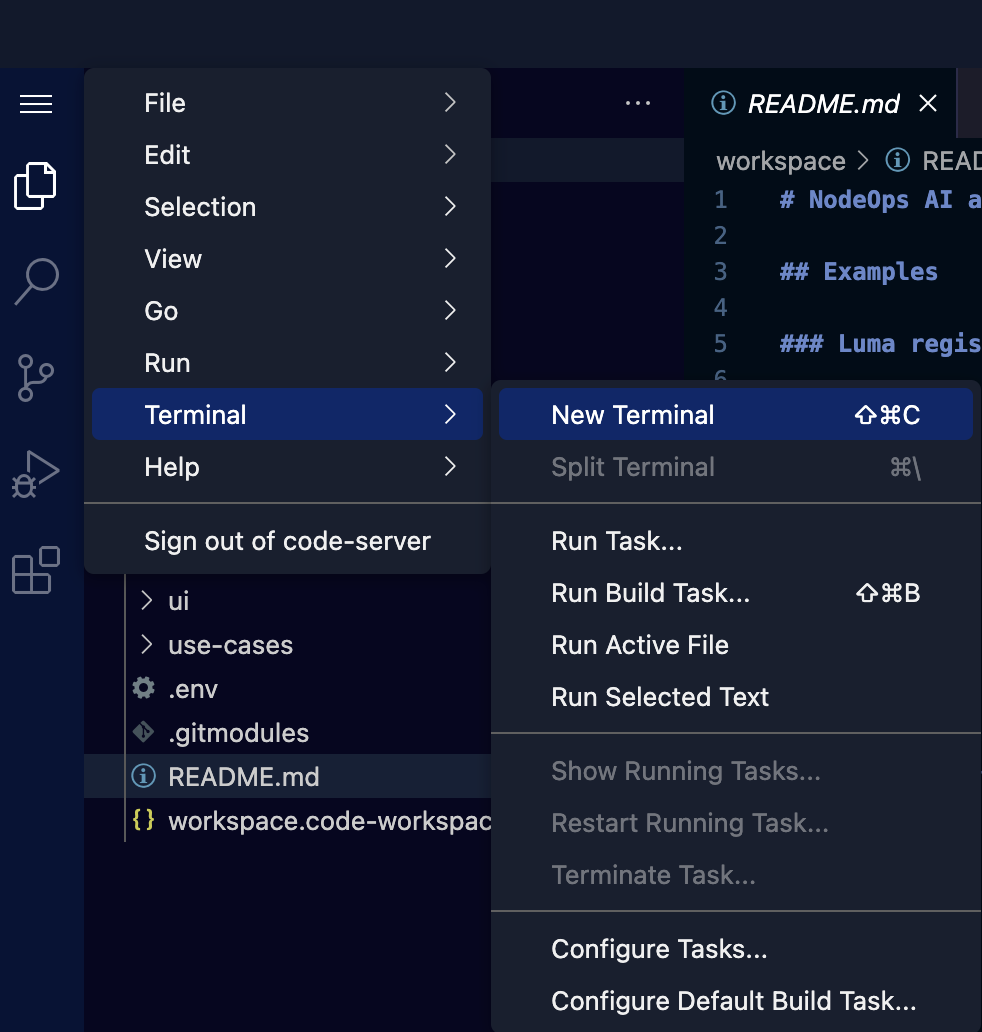Image resolution: width=982 pixels, height=1032 pixels.
Task: Choose Run Task from the Terminal menu
Action: click(x=616, y=540)
